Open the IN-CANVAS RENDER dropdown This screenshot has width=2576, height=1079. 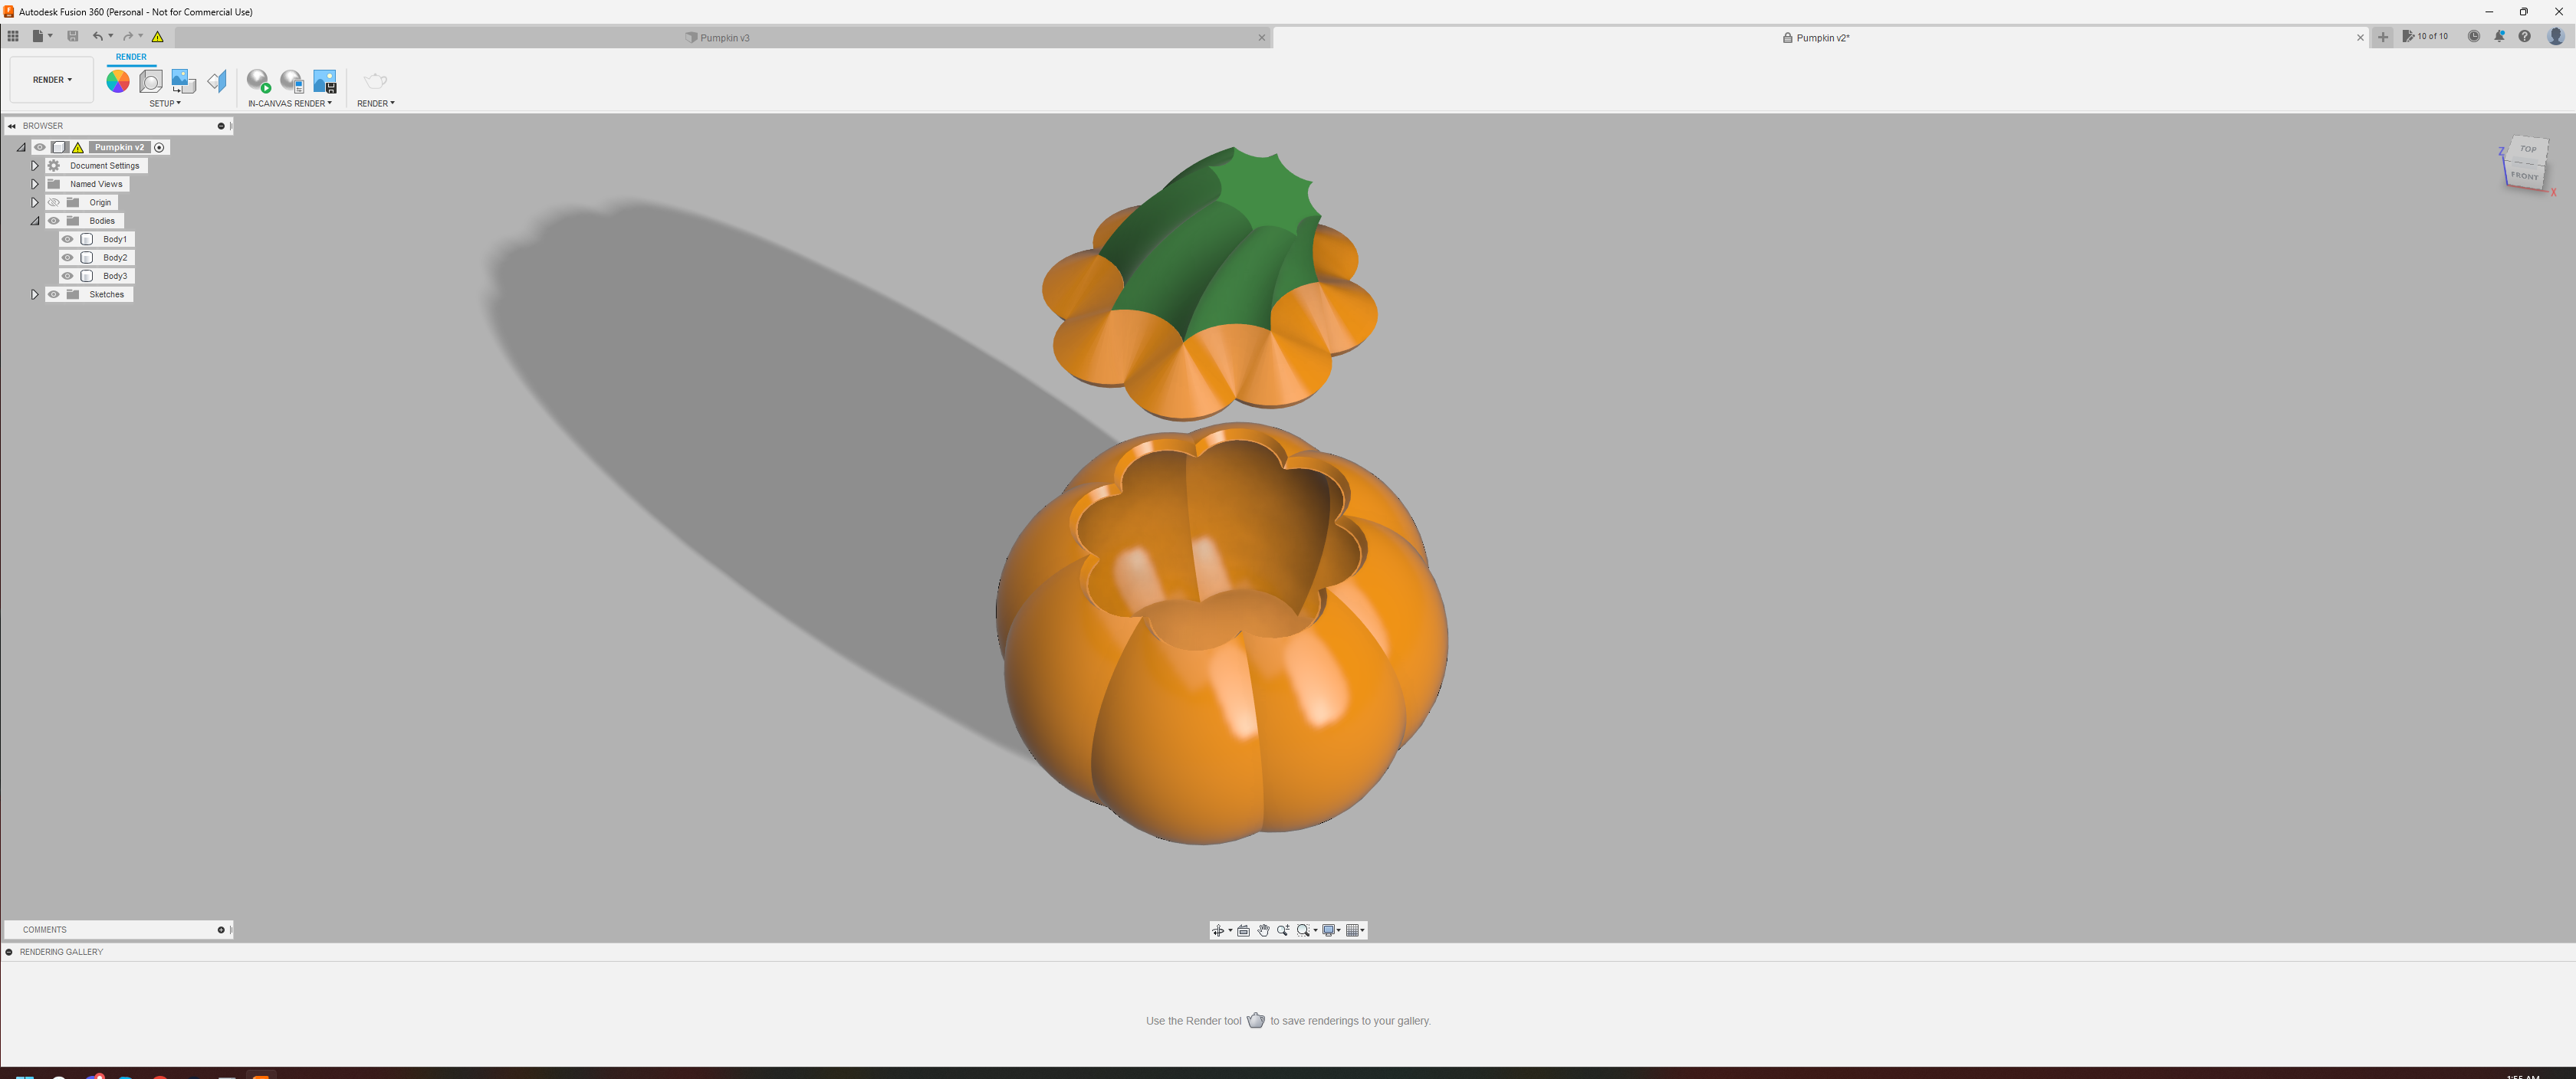tap(290, 104)
